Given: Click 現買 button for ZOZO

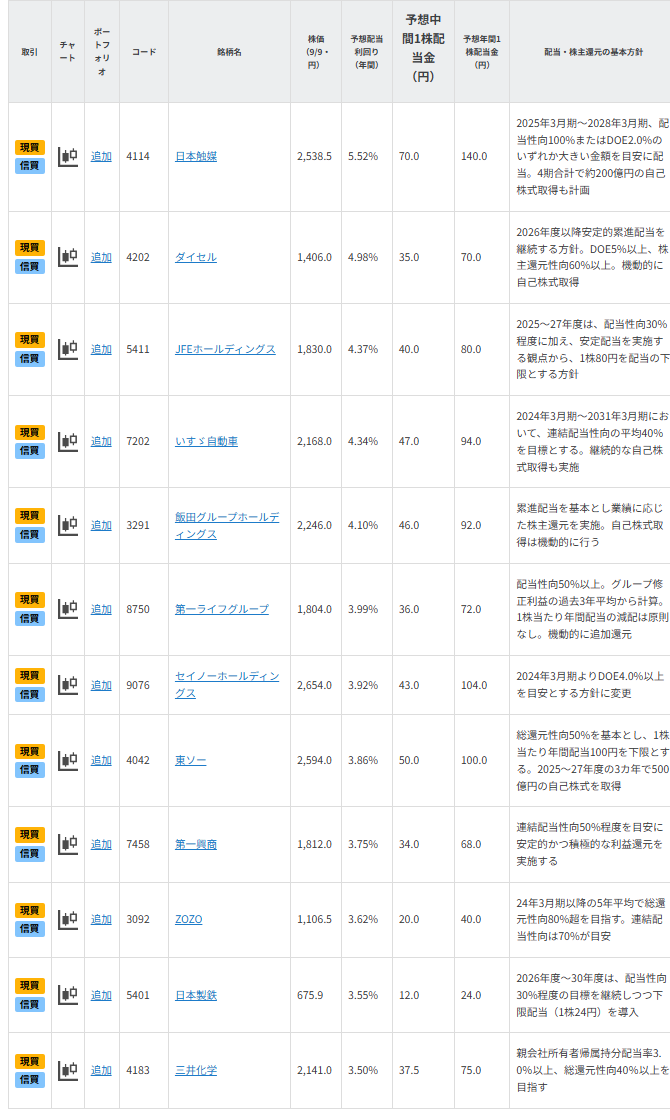Looking at the screenshot, I should 30,911.
